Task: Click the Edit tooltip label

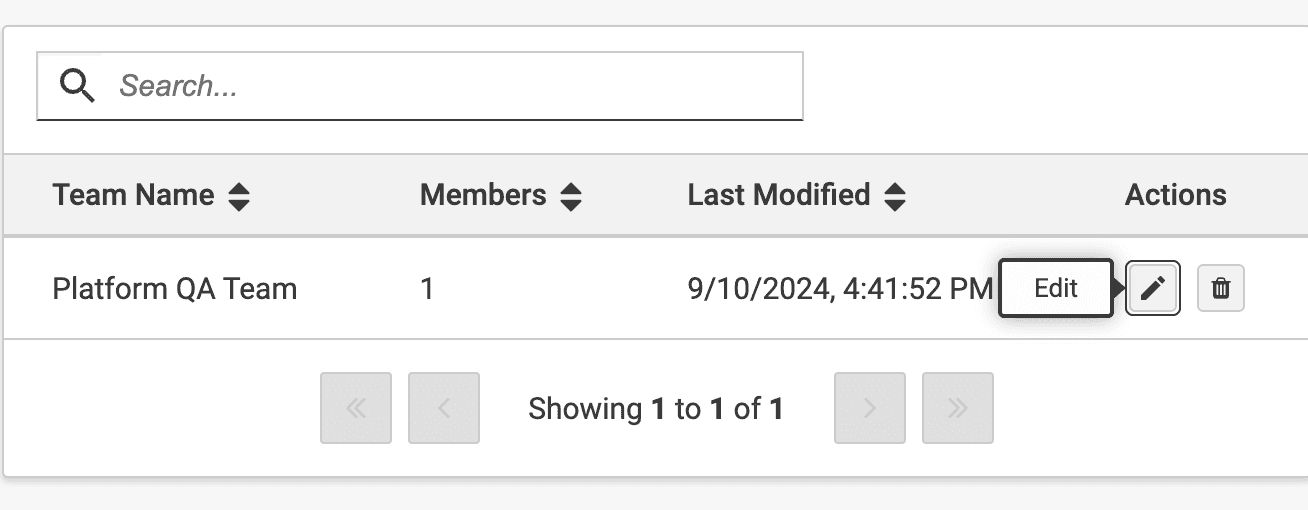Action: 1056,289
